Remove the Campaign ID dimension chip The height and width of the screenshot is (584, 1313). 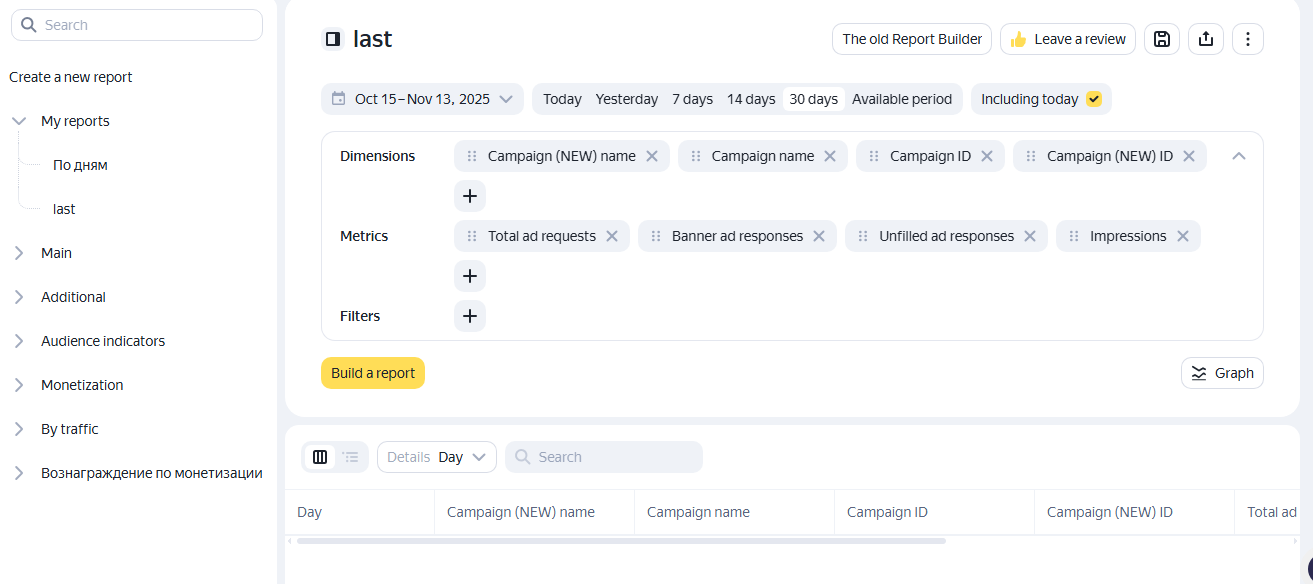(x=986, y=156)
